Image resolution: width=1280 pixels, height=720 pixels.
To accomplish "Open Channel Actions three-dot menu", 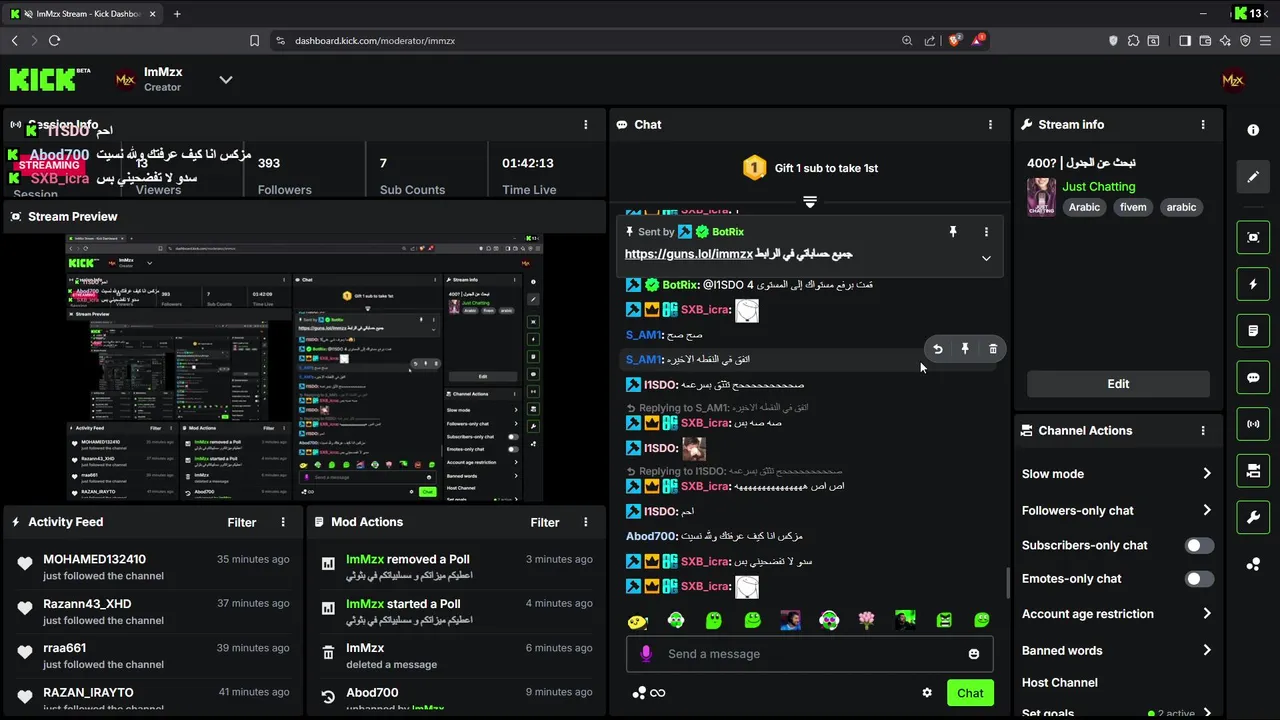I will coord(1203,431).
